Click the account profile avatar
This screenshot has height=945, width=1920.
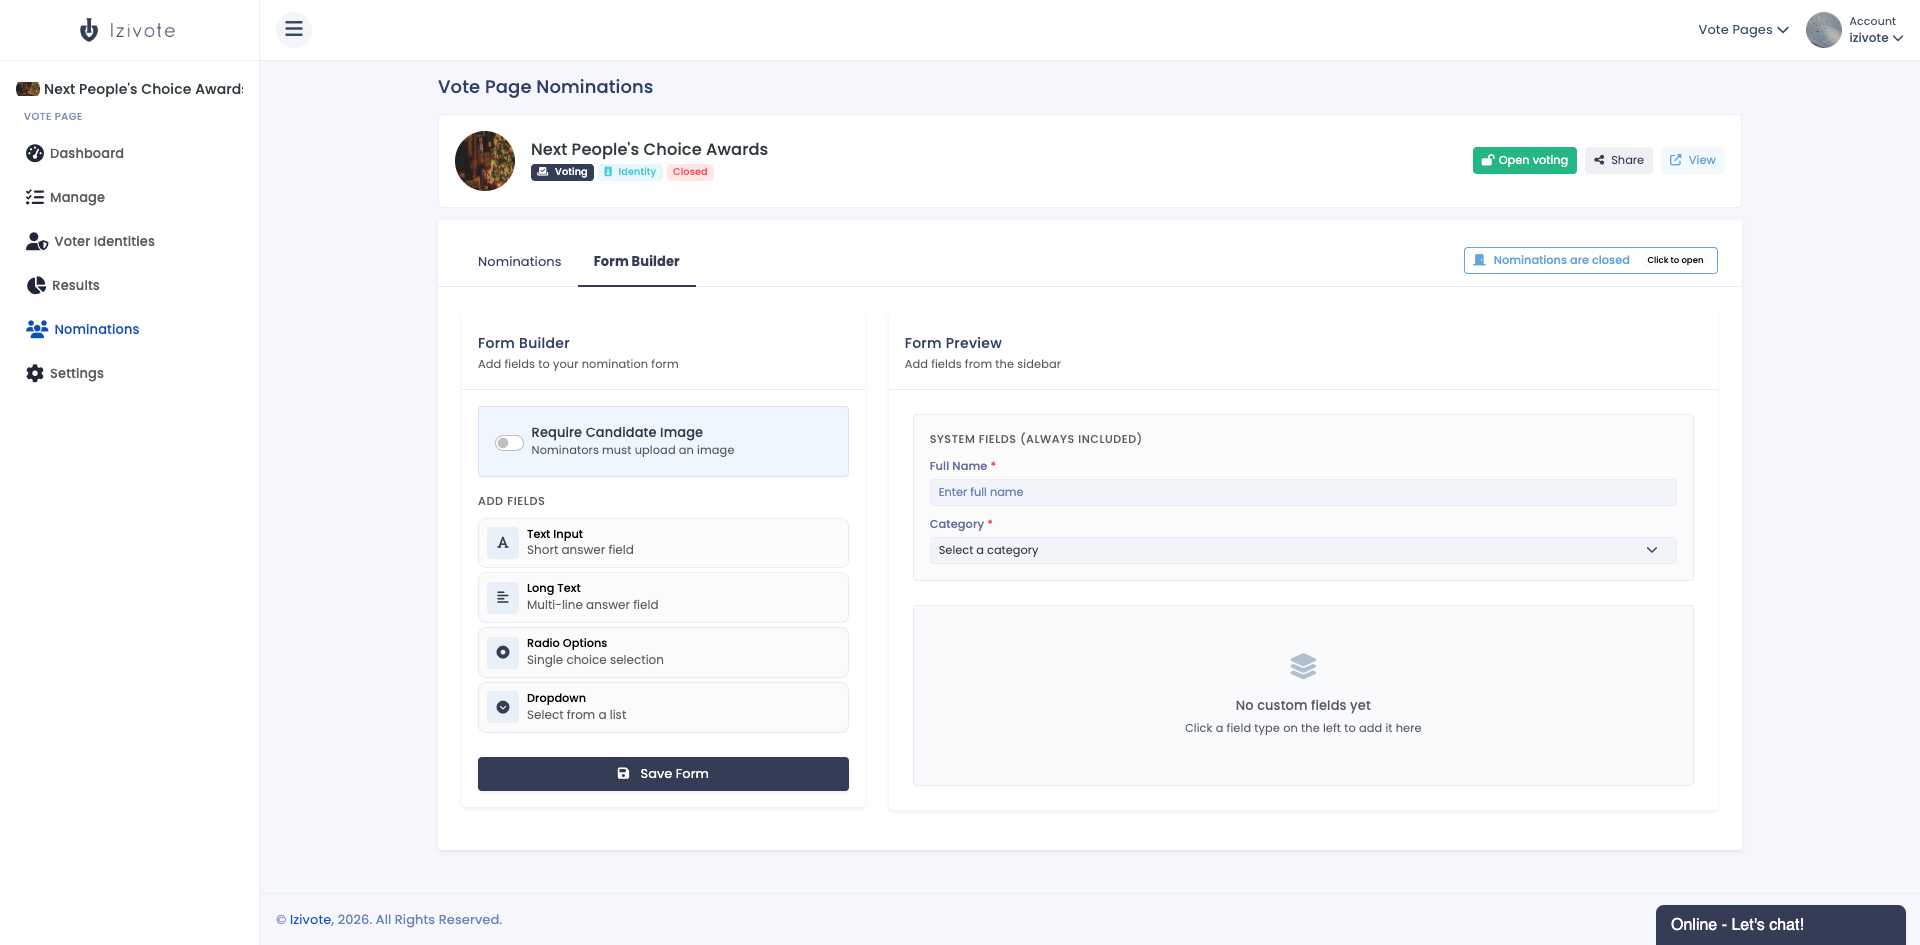[1824, 30]
